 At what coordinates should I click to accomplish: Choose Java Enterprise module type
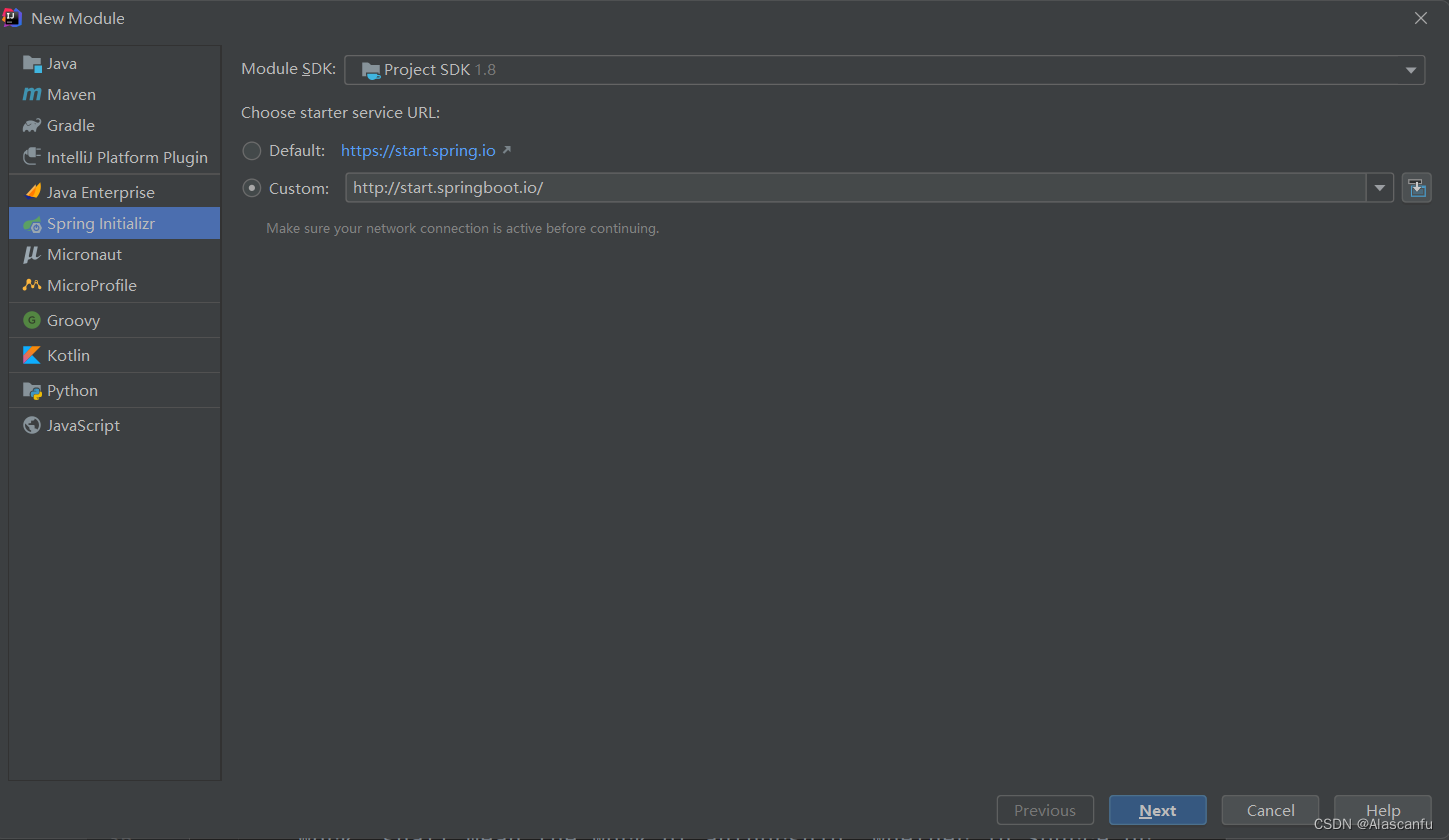(x=115, y=192)
